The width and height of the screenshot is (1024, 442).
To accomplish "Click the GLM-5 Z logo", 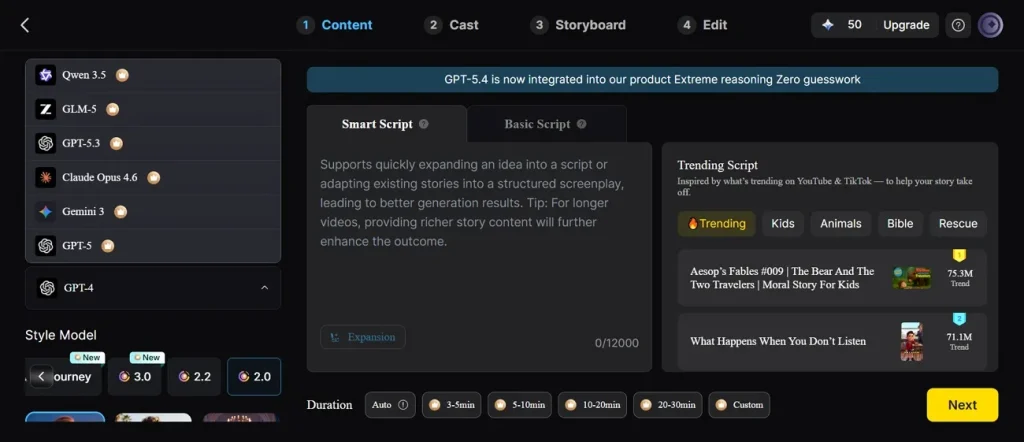I will 46,109.
